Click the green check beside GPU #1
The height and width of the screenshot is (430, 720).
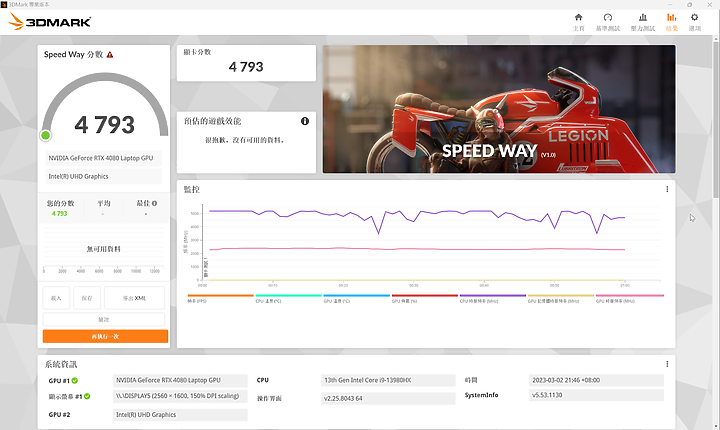coord(75,380)
